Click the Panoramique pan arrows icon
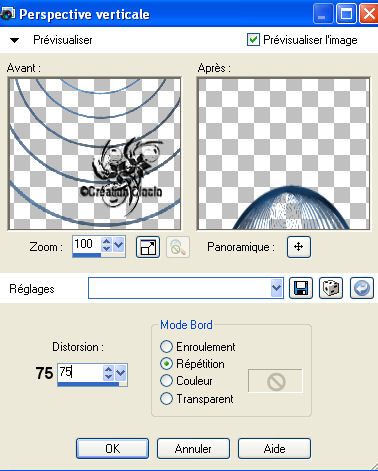 click(299, 247)
